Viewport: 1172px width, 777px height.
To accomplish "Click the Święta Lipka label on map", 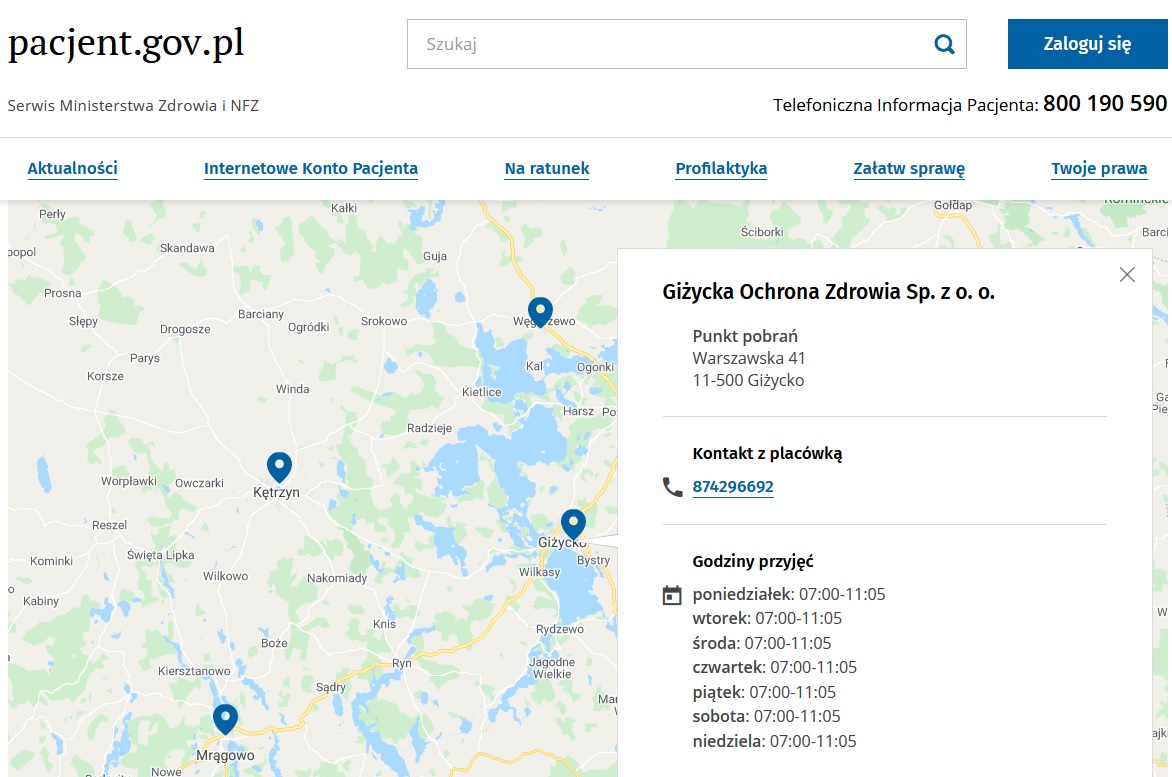I will coord(161,555).
